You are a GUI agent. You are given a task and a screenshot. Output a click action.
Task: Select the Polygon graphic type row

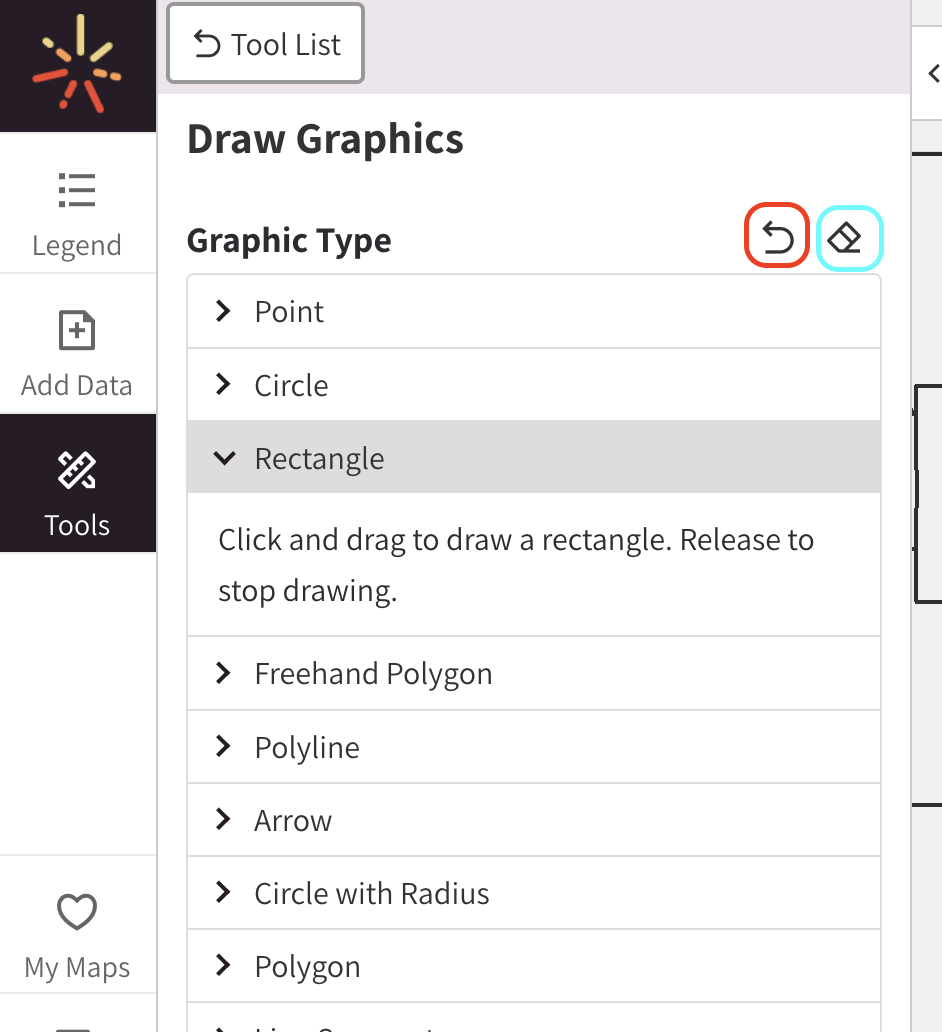(306, 966)
